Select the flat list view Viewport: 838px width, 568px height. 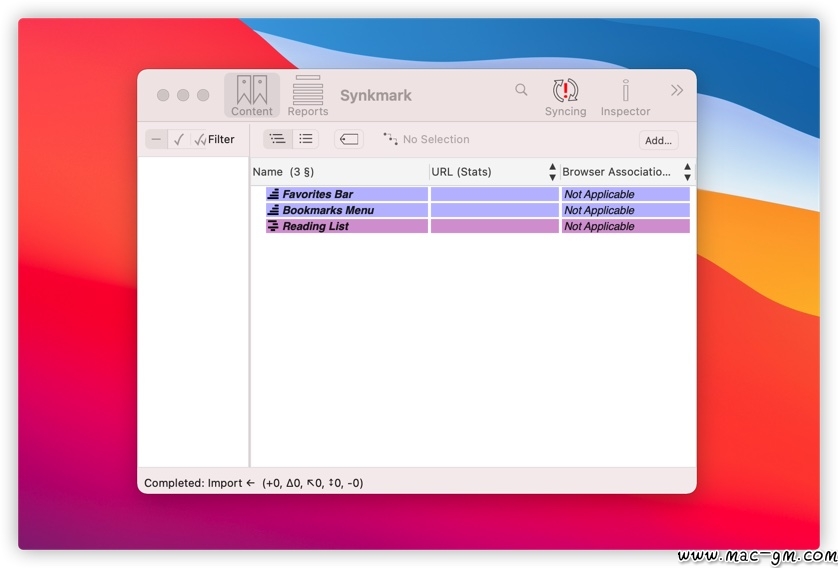coord(306,139)
